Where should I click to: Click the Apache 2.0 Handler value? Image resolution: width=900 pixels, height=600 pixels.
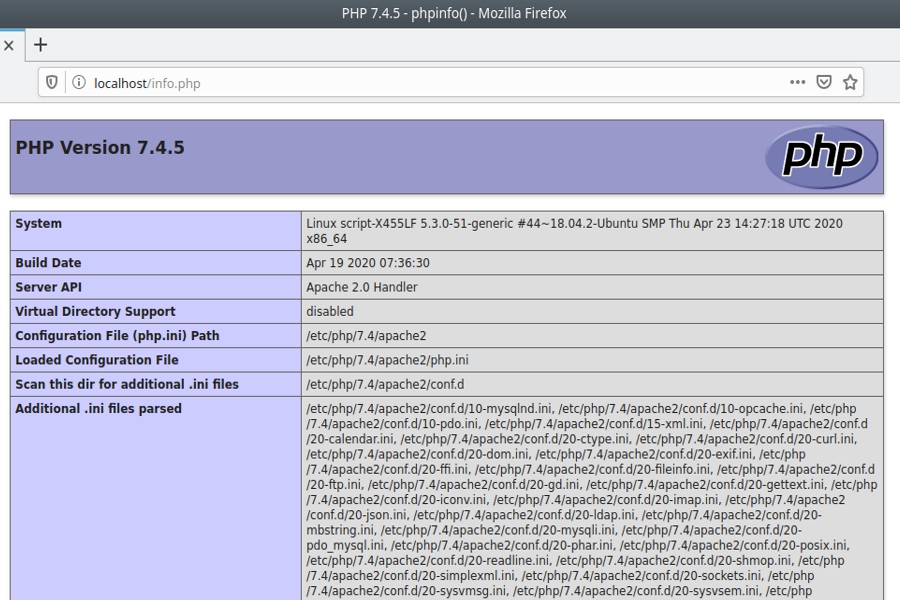pos(362,287)
